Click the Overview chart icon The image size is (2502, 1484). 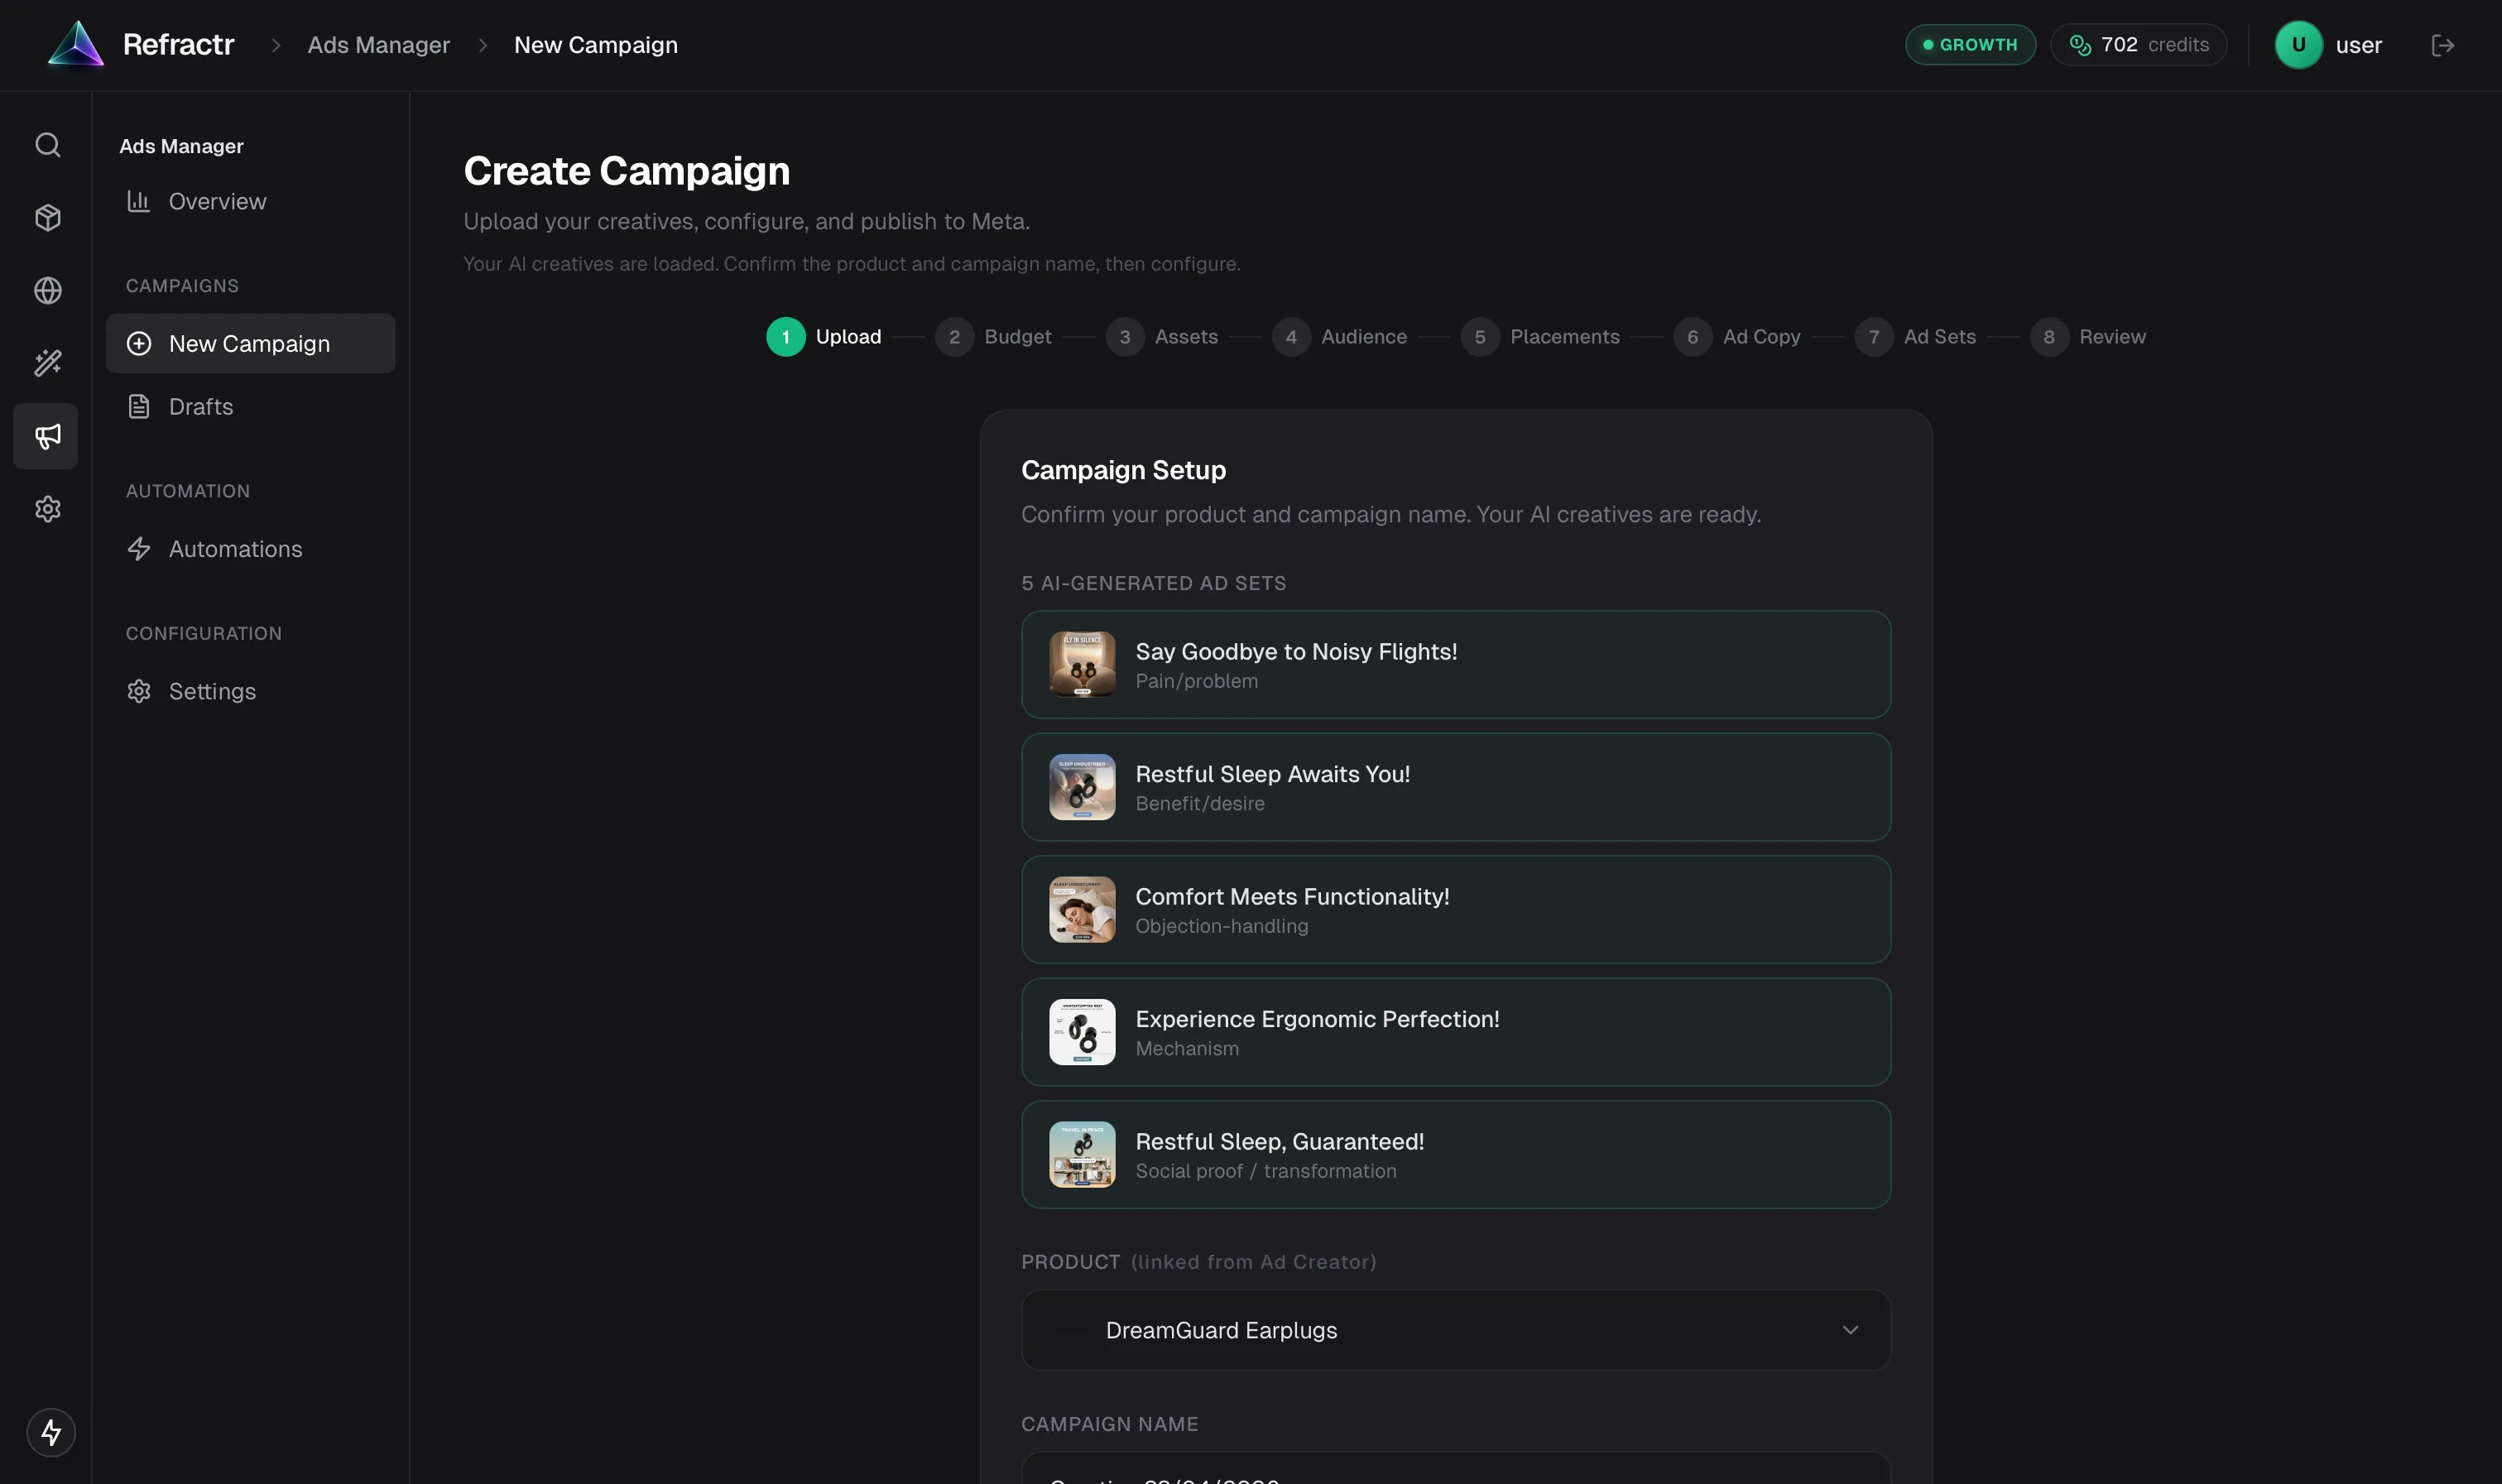139,201
